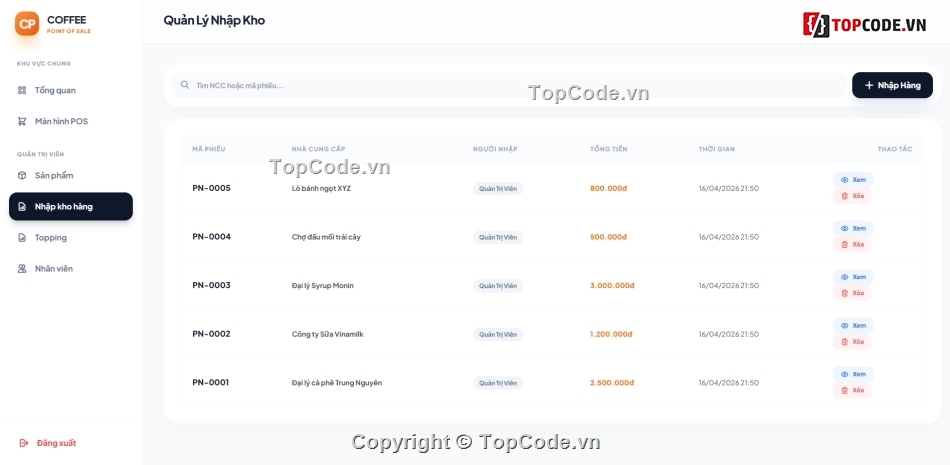Click the Nhân viên people icon
950x465 pixels.
22,269
